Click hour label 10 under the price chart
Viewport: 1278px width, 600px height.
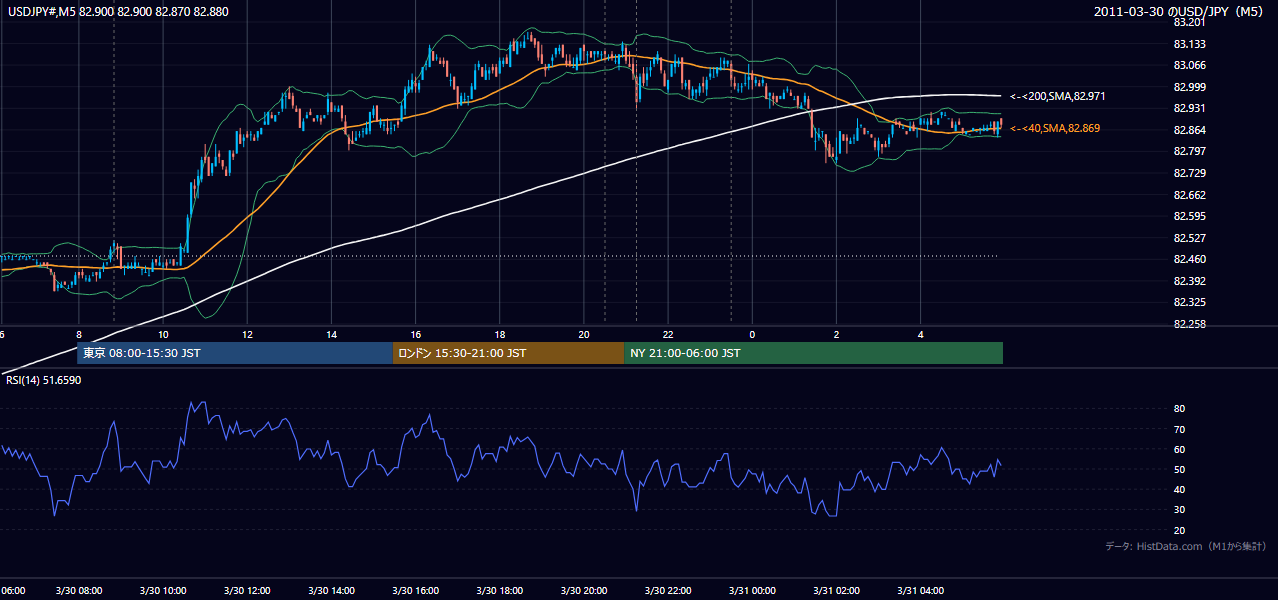(162, 335)
